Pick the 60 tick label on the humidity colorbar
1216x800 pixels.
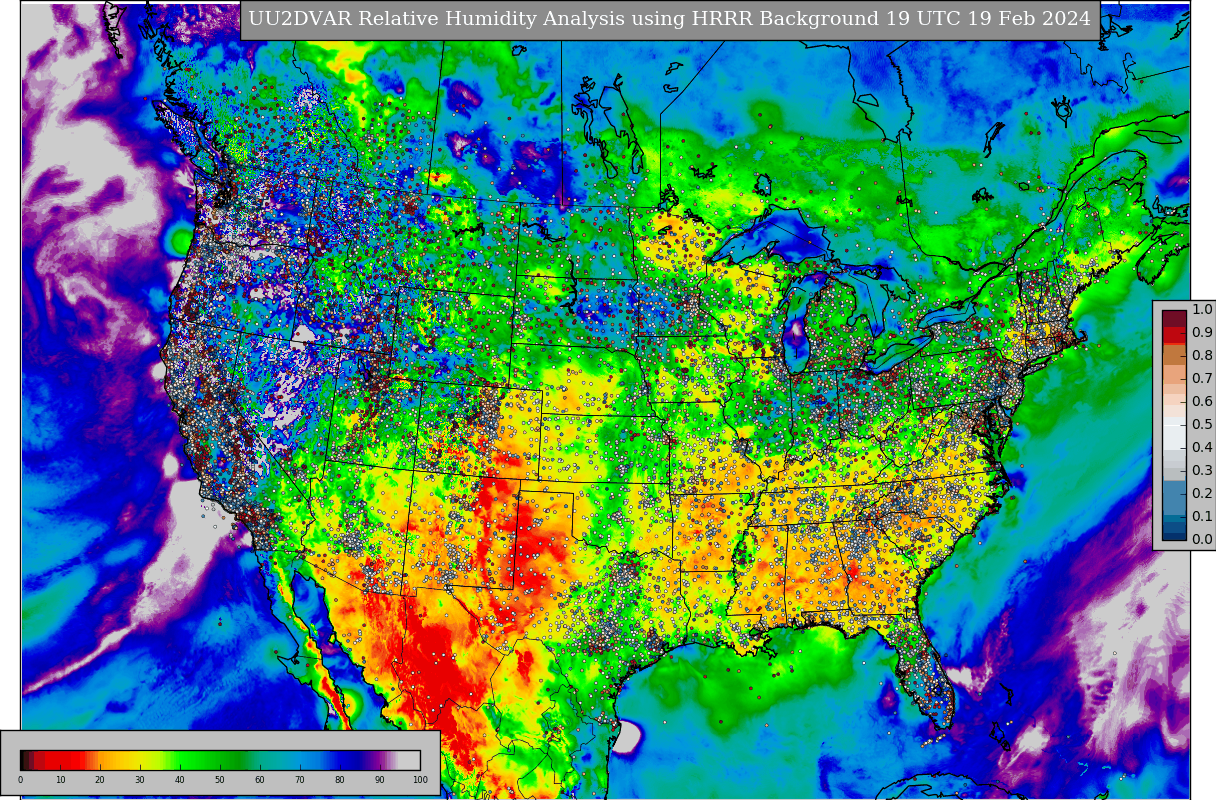point(260,780)
